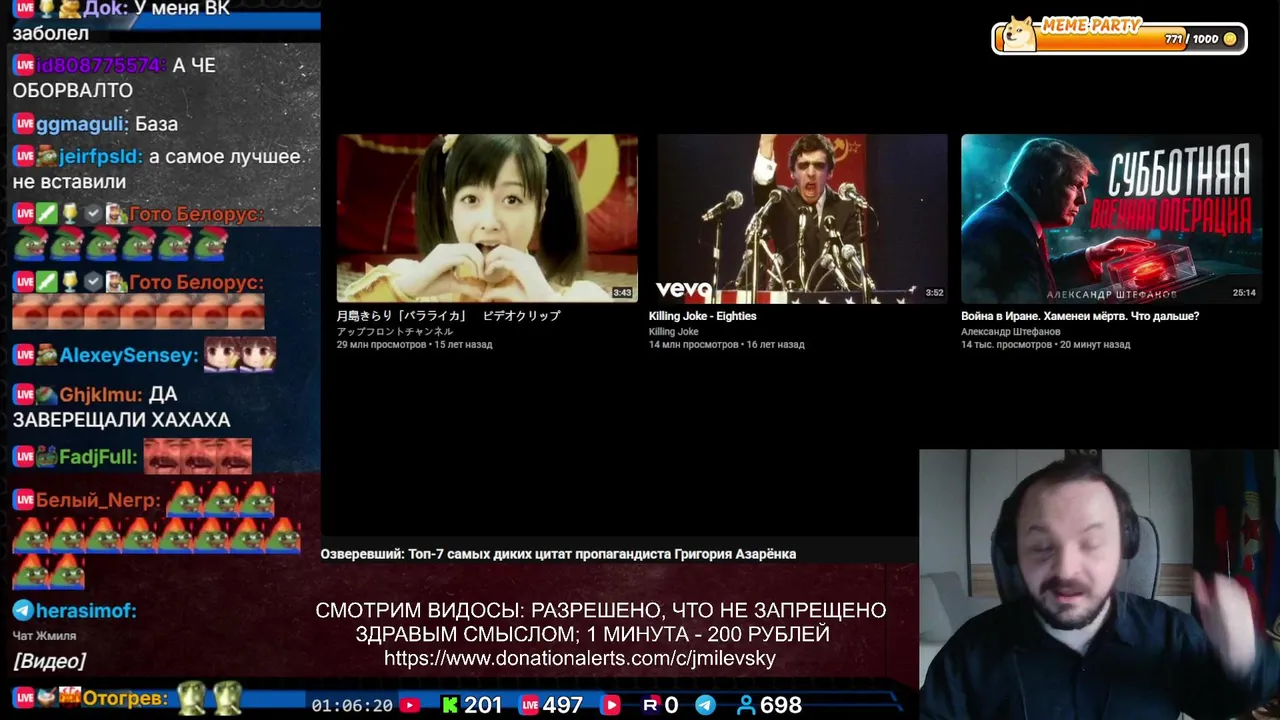The width and height of the screenshot is (1280, 720).
Task: Click the 14 млн просмотров • 16 лет назад text
Action: pyautogui.click(x=726, y=345)
